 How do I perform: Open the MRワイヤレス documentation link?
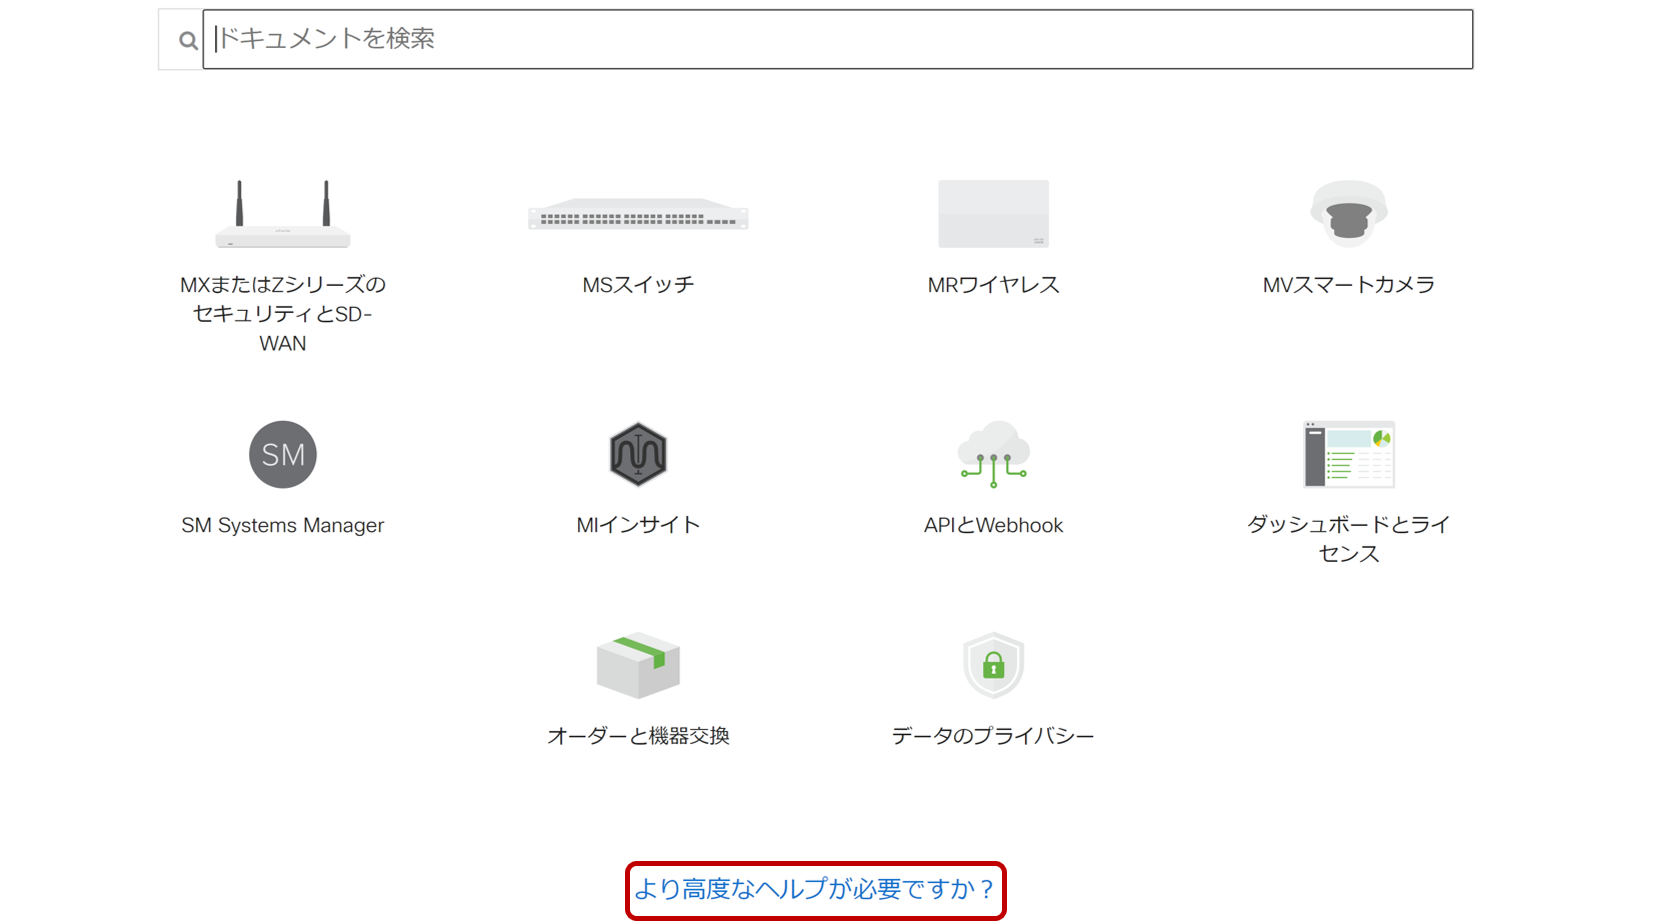993,285
